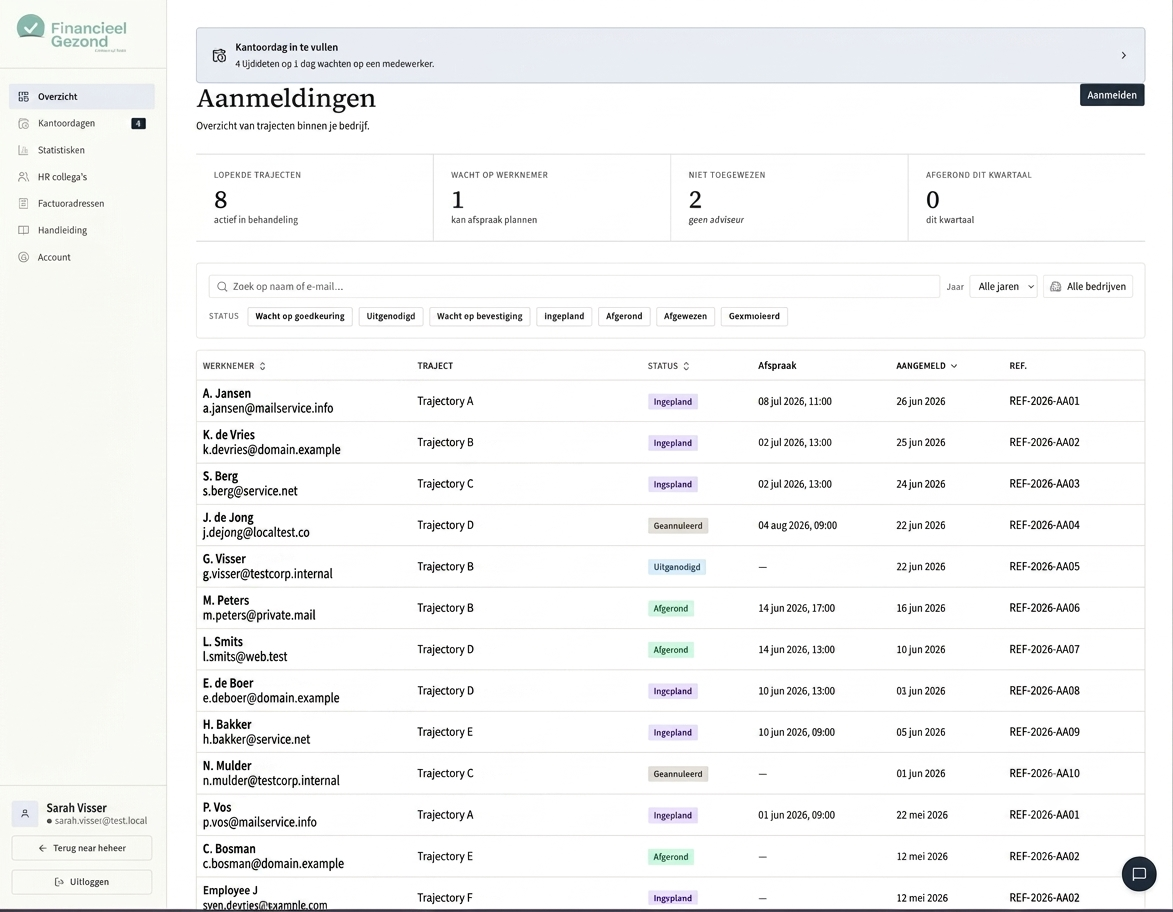Click the Alle bedrijven button
The height and width of the screenshot is (912, 1173).
pos(1088,287)
